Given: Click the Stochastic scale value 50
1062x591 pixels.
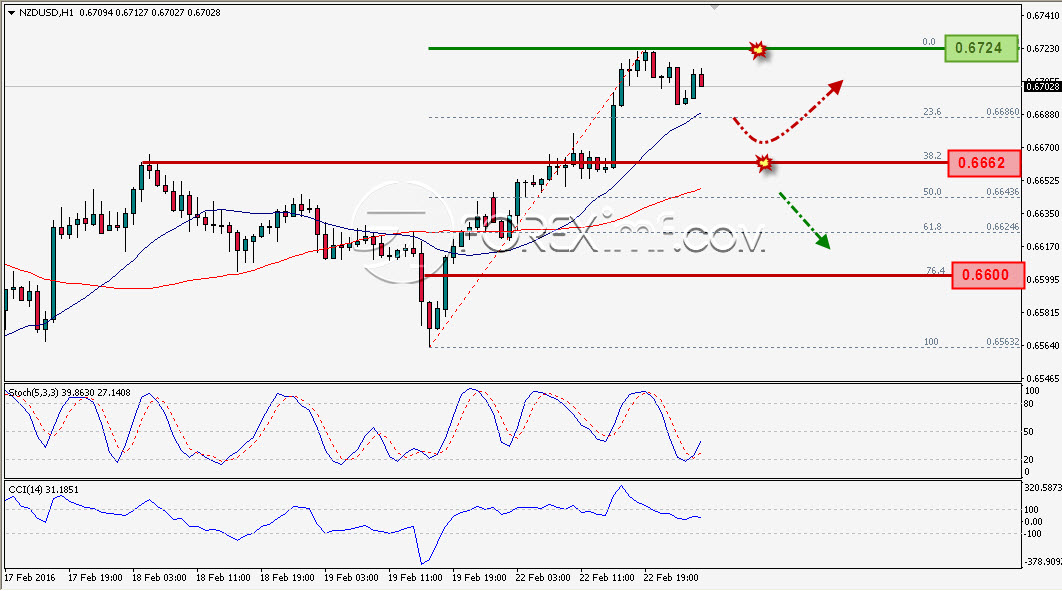Looking at the screenshot, I should point(1029,432).
